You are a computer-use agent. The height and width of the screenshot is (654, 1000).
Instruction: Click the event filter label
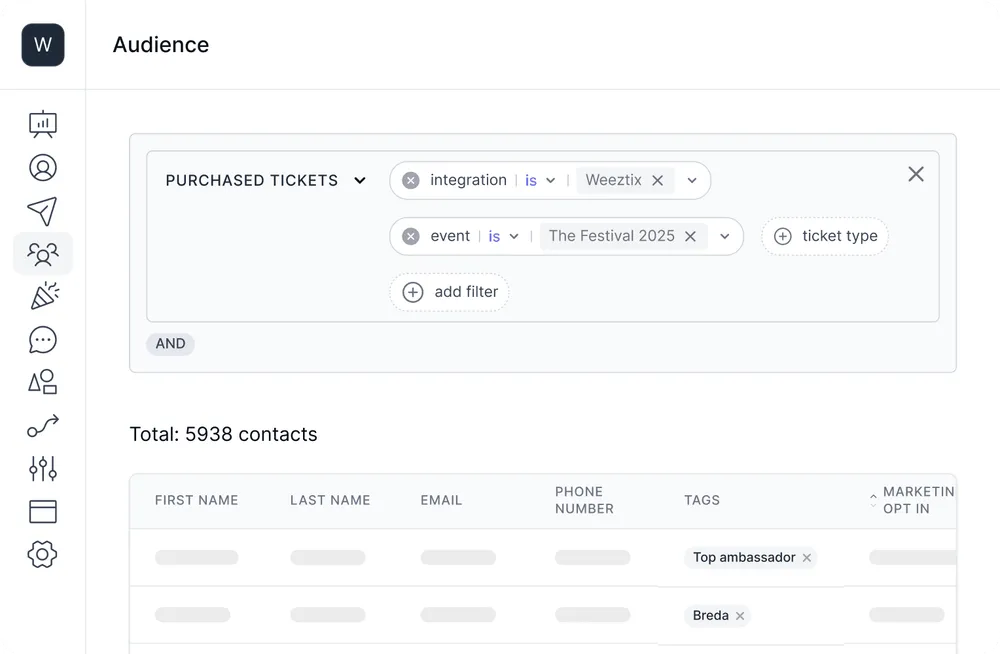coord(450,236)
